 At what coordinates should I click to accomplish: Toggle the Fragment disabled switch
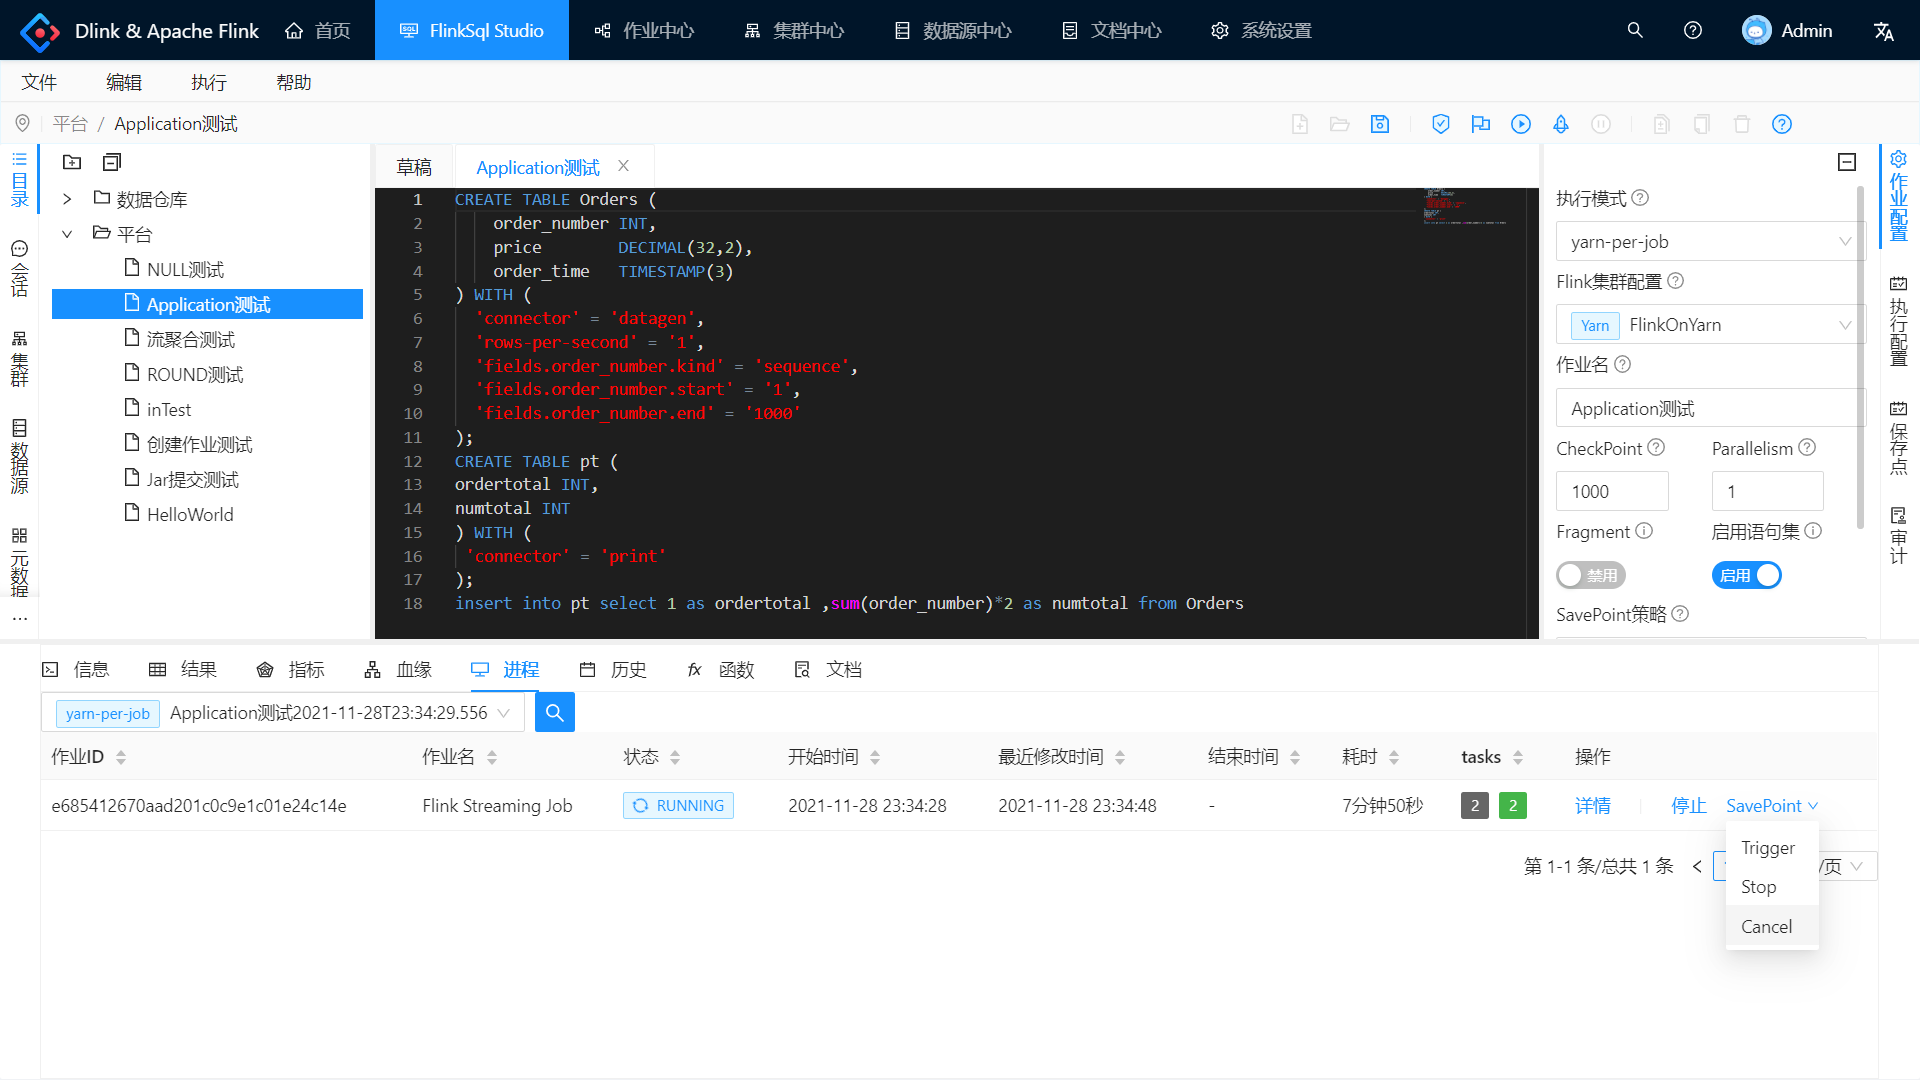coord(1590,575)
